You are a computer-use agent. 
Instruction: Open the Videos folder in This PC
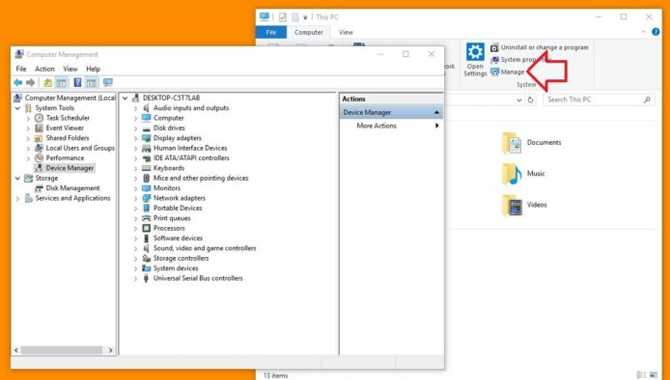525,205
